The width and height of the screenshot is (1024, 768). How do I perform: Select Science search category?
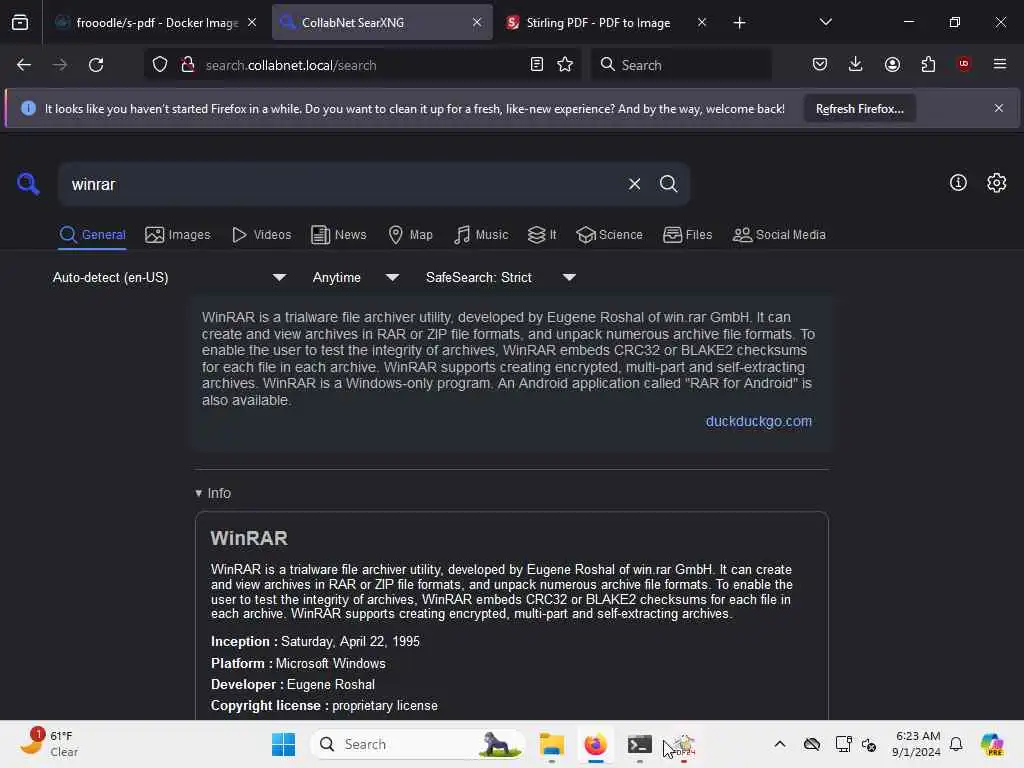[609, 234]
